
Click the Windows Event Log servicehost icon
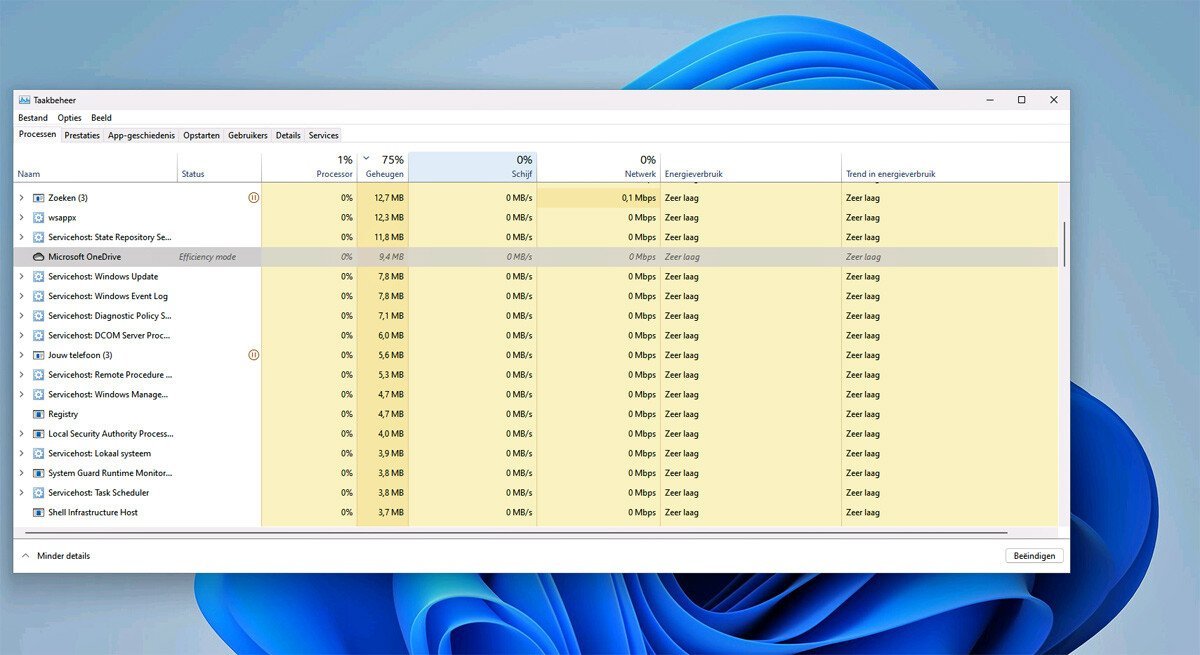pyautogui.click(x=39, y=296)
